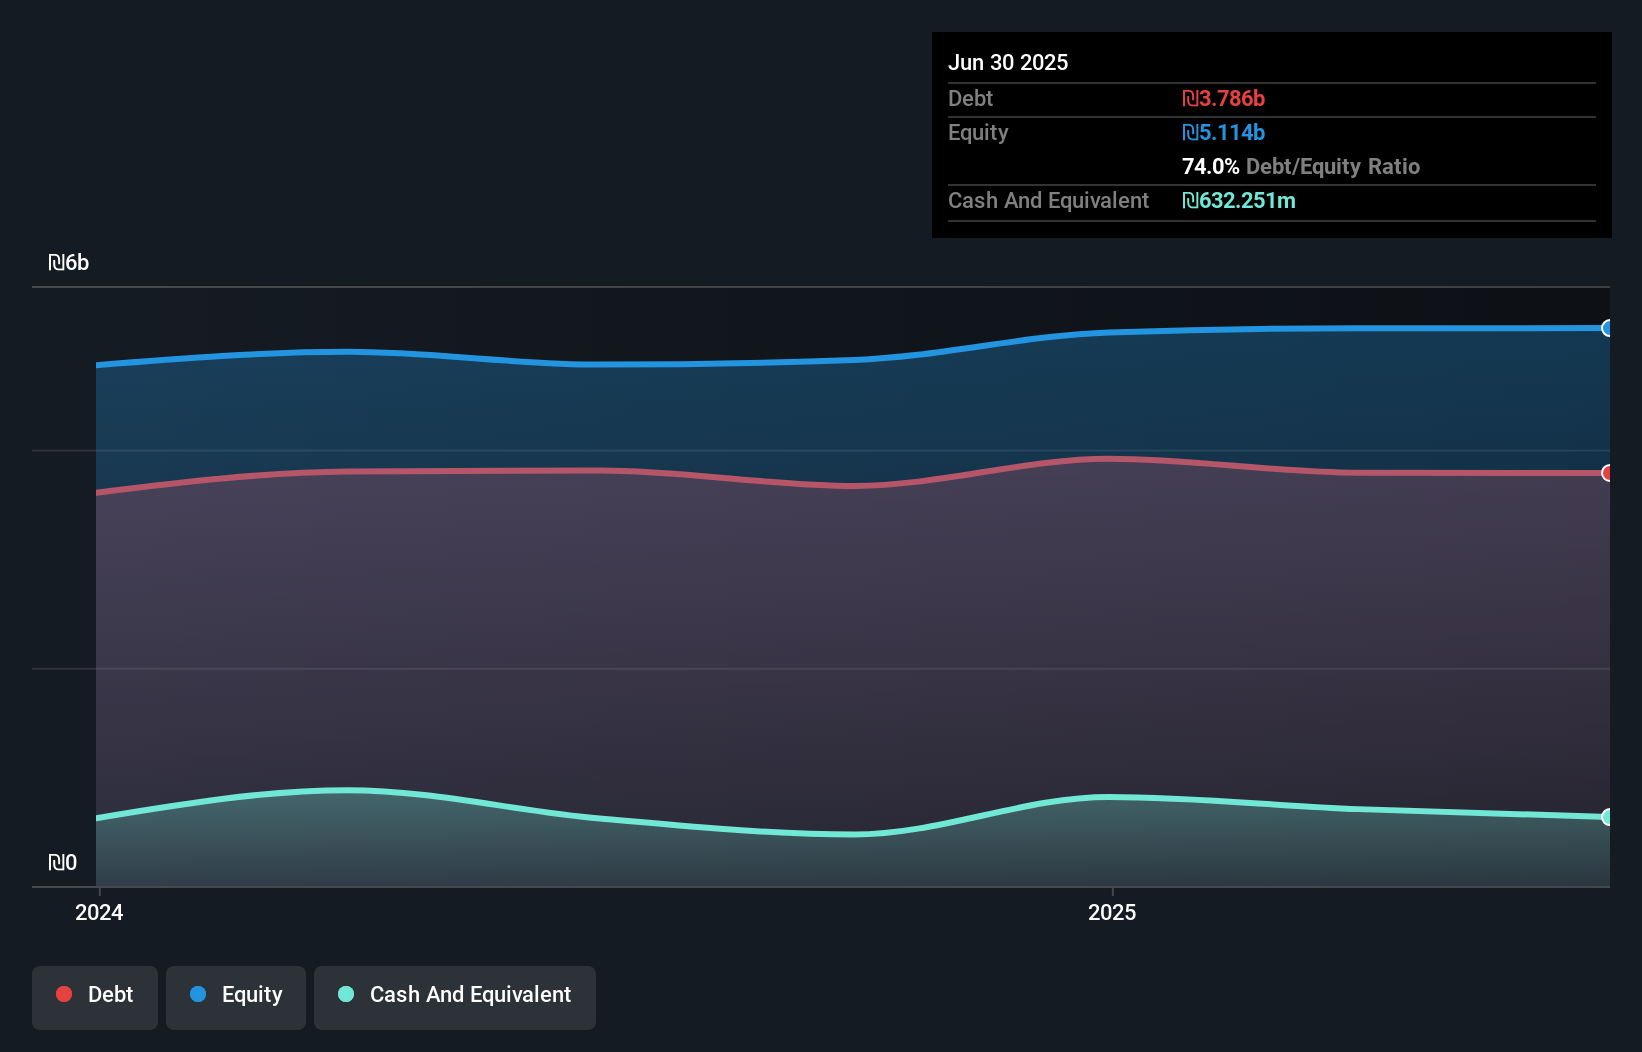Click the ₪0 y-axis label
Screen dimensions: 1642x1052
tap(63, 862)
